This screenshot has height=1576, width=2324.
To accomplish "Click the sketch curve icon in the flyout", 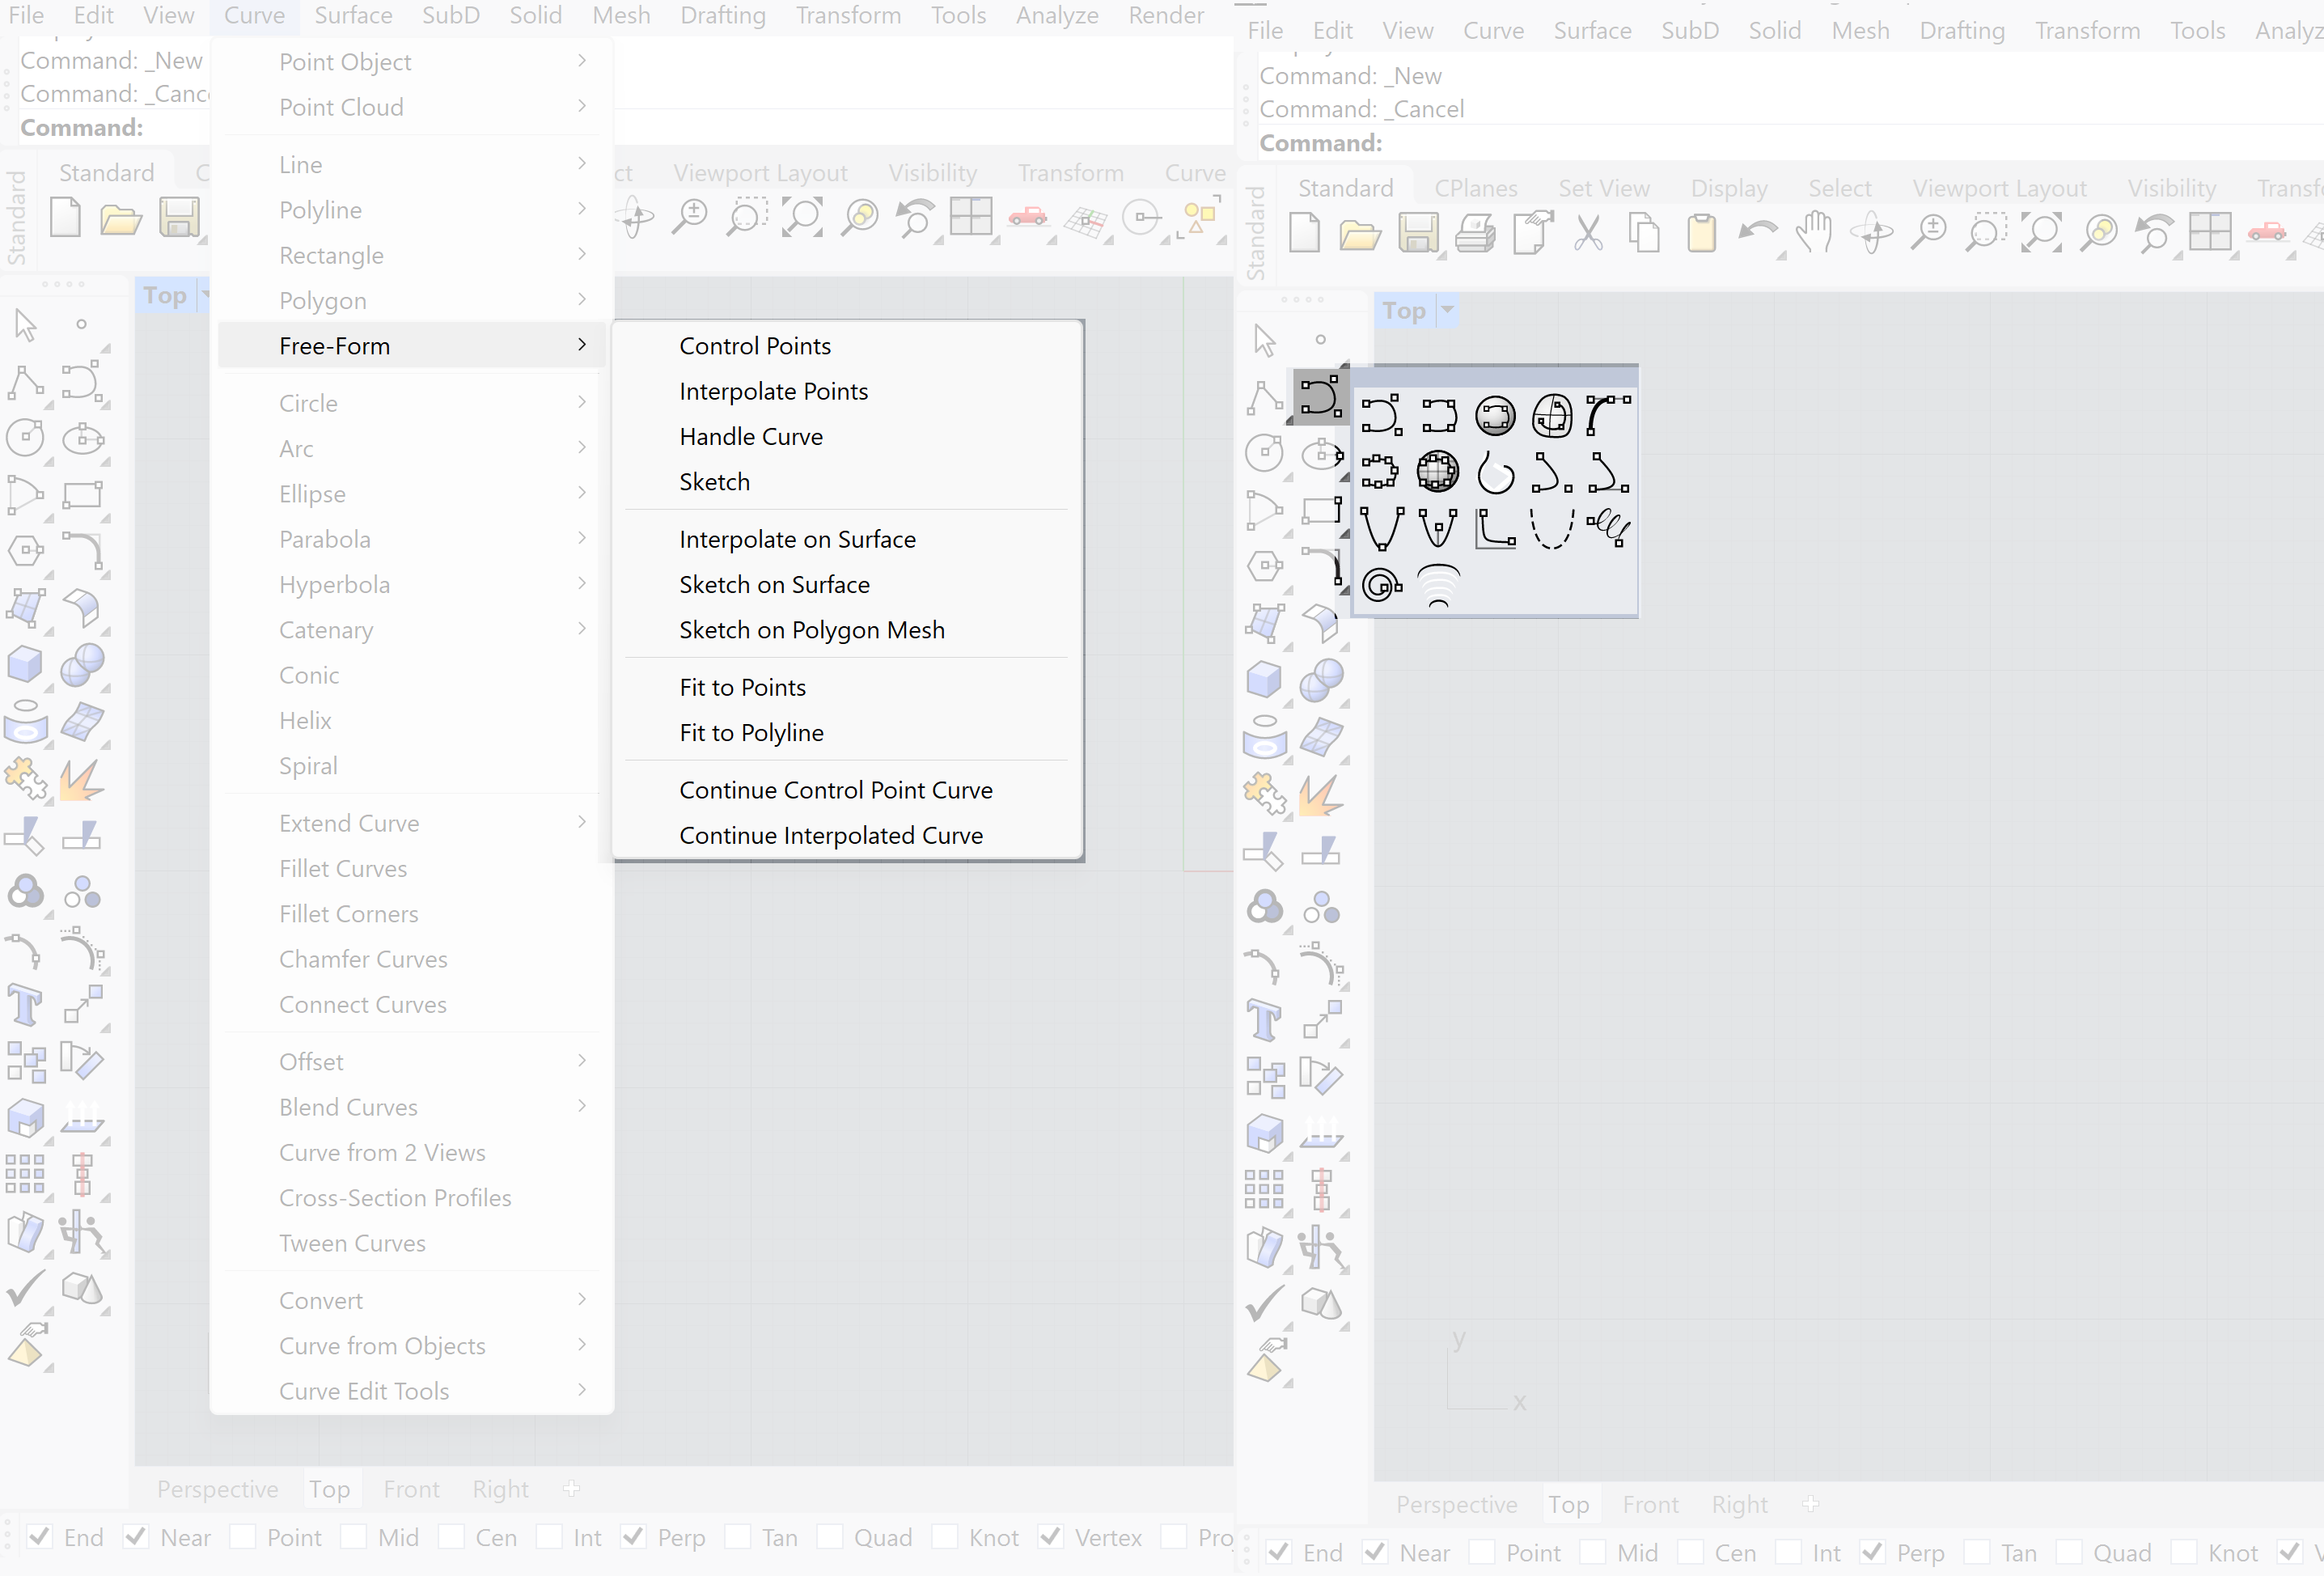I will coord(1496,472).
